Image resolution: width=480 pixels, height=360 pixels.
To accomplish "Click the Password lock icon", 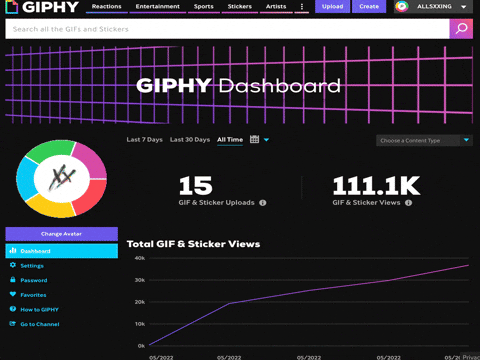I will [13, 280].
